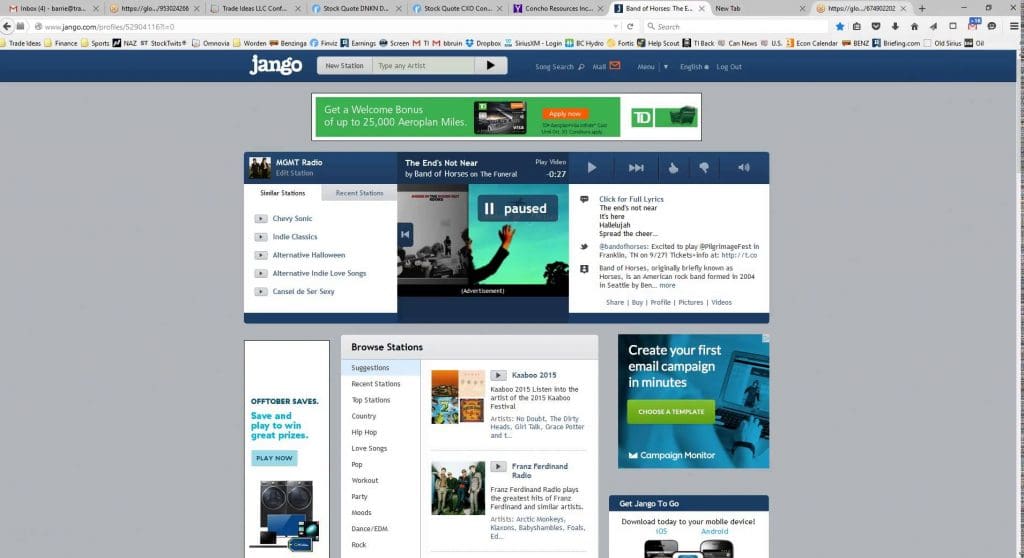Click Choose a Template ad button
This screenshot has width=1024, height=558.
(x=671, y=412)
